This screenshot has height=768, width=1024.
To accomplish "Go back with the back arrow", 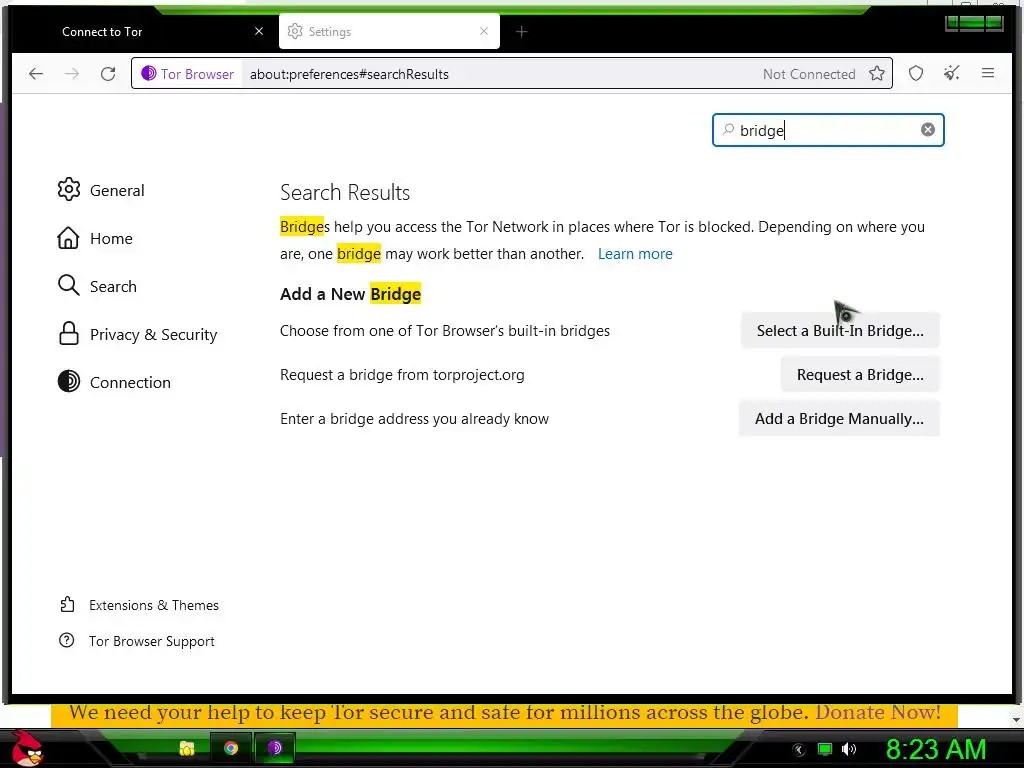I will tap(36, 74).
